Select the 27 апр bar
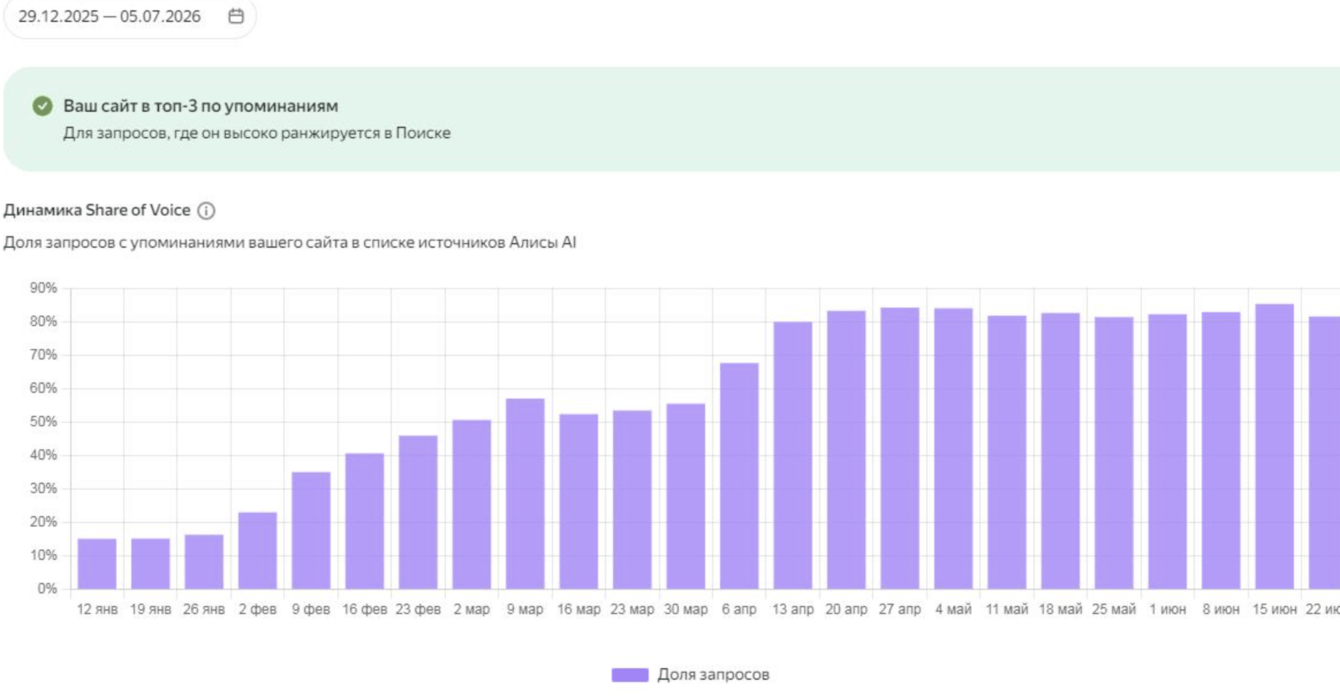Screen dimensions: 1340x697 pyautogui.click(x=900, y=449)
